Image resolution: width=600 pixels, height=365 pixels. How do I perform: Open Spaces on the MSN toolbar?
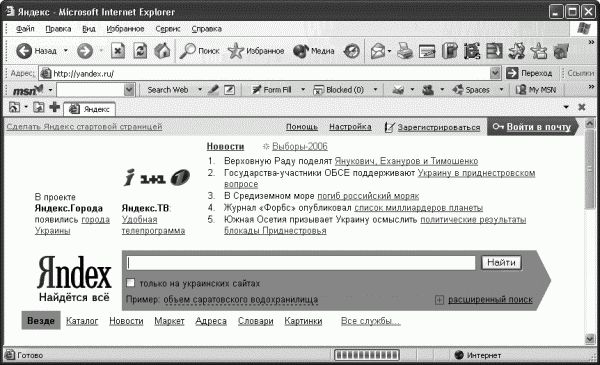pyautogui.click(x=471, y=90)
